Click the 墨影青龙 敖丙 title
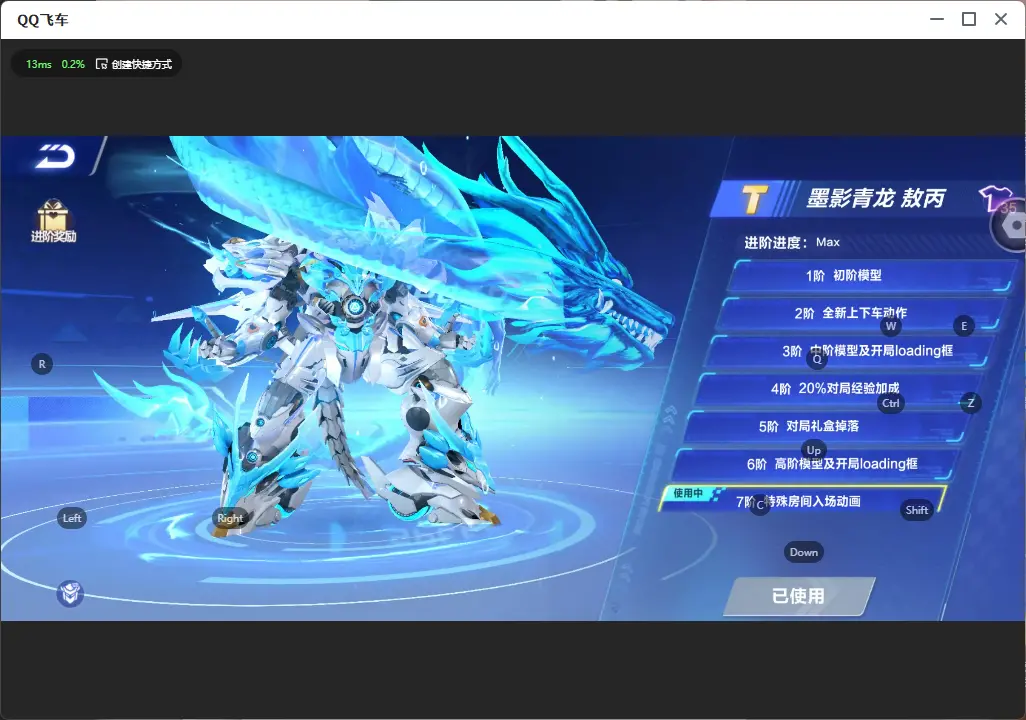The width and height of the screenshot is (1026, 720). point(876,198)
